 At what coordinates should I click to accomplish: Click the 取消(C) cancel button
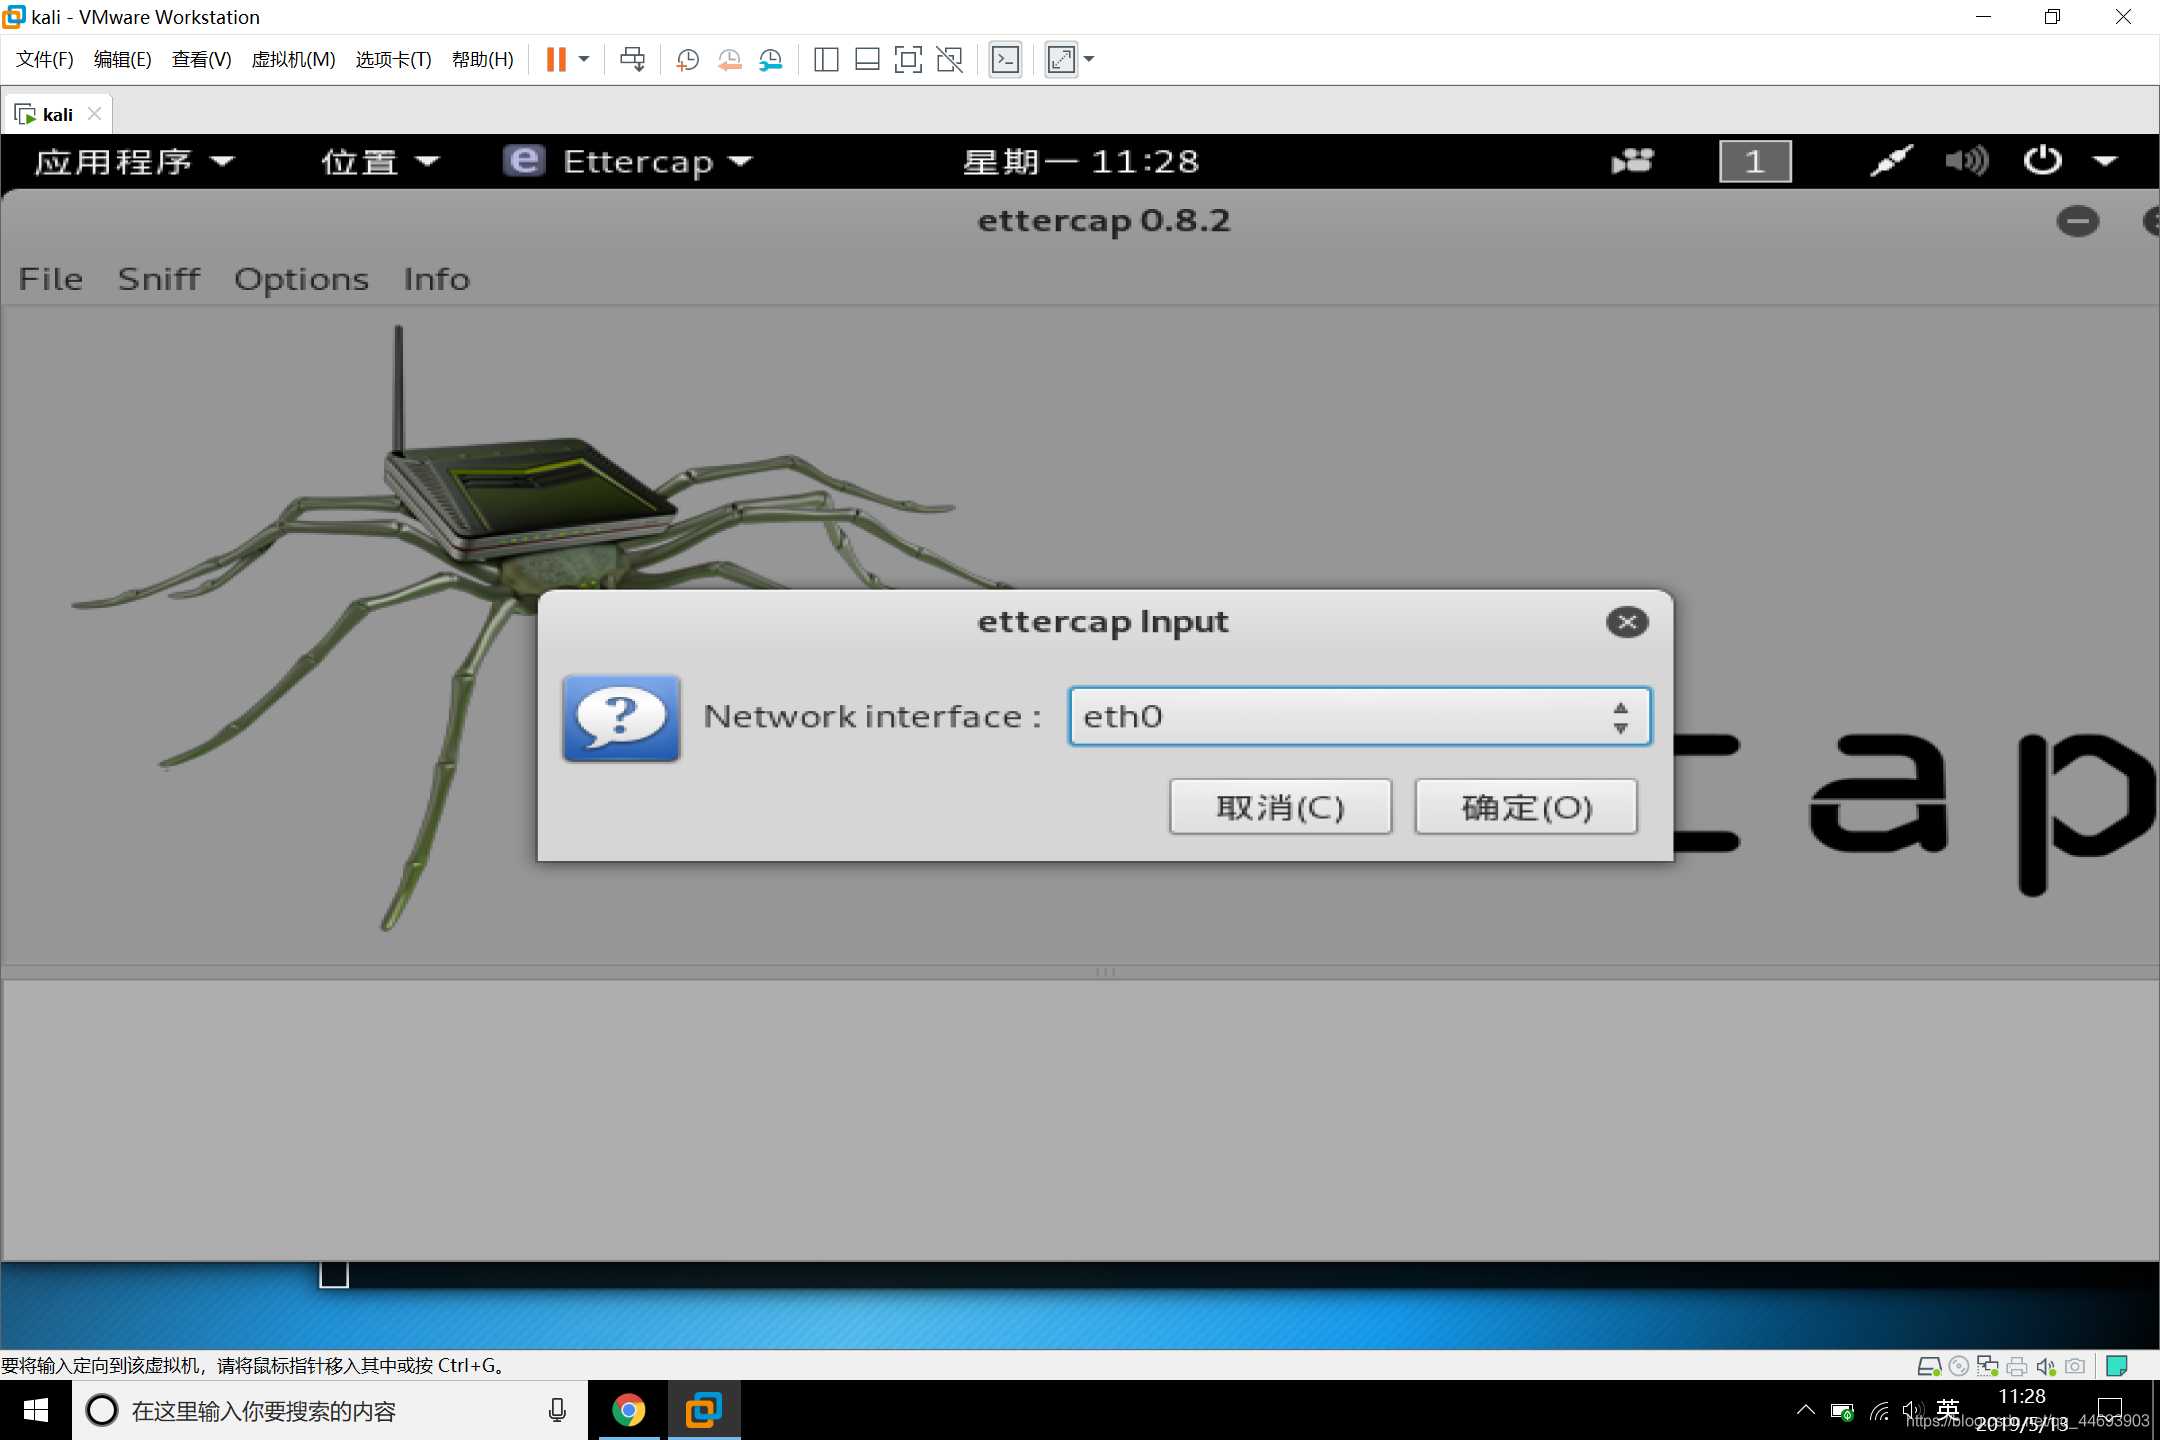pyautogui.click(x=1280, y=806)
